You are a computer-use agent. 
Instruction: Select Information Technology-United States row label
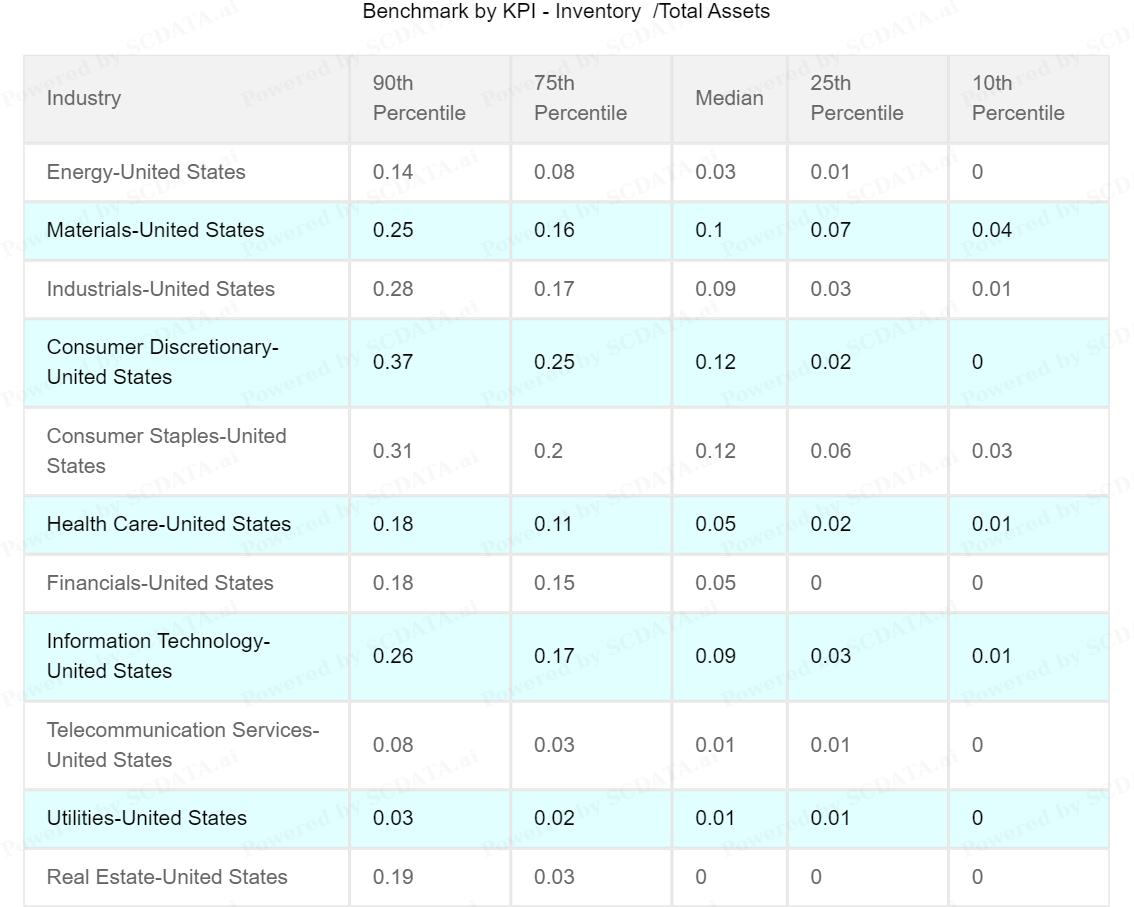coord(158,656)
